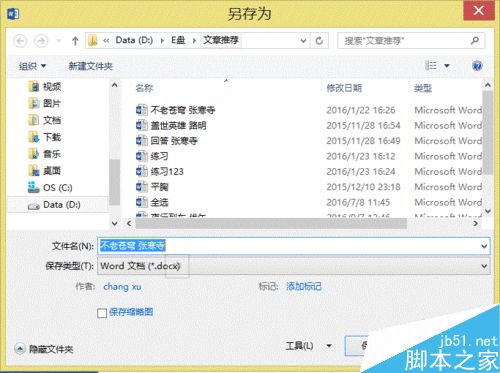Screen dimensions: 500x373
Task: Select the file 平胸
Action: [x=159, y=187]
